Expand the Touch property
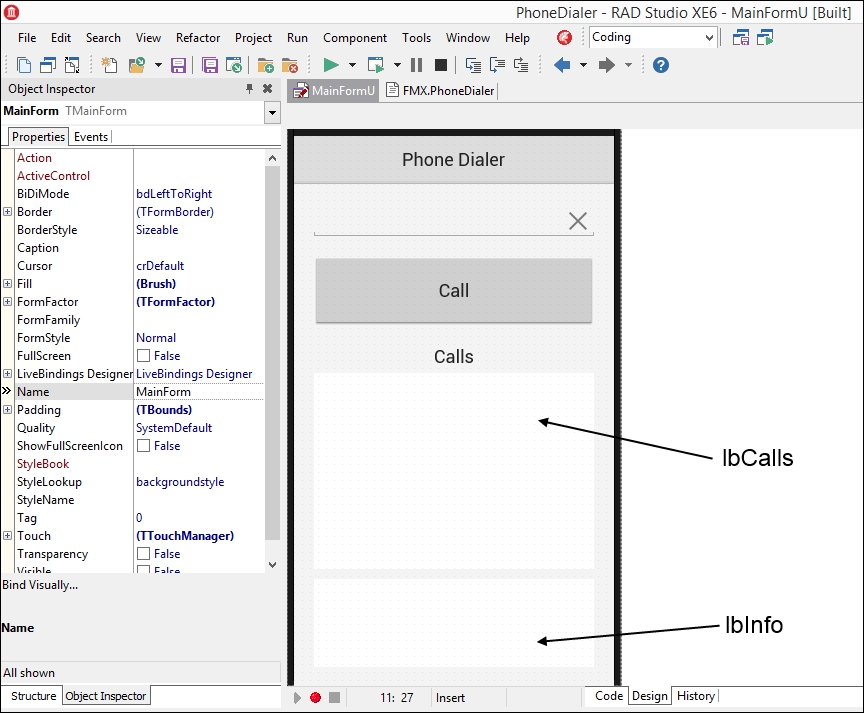Screen dimensions: 864x713 pos(7,536)
